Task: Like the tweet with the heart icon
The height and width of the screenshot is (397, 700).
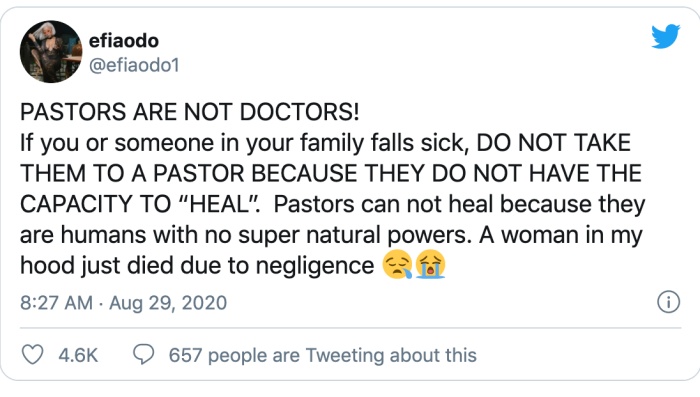Action: (33, 355)
